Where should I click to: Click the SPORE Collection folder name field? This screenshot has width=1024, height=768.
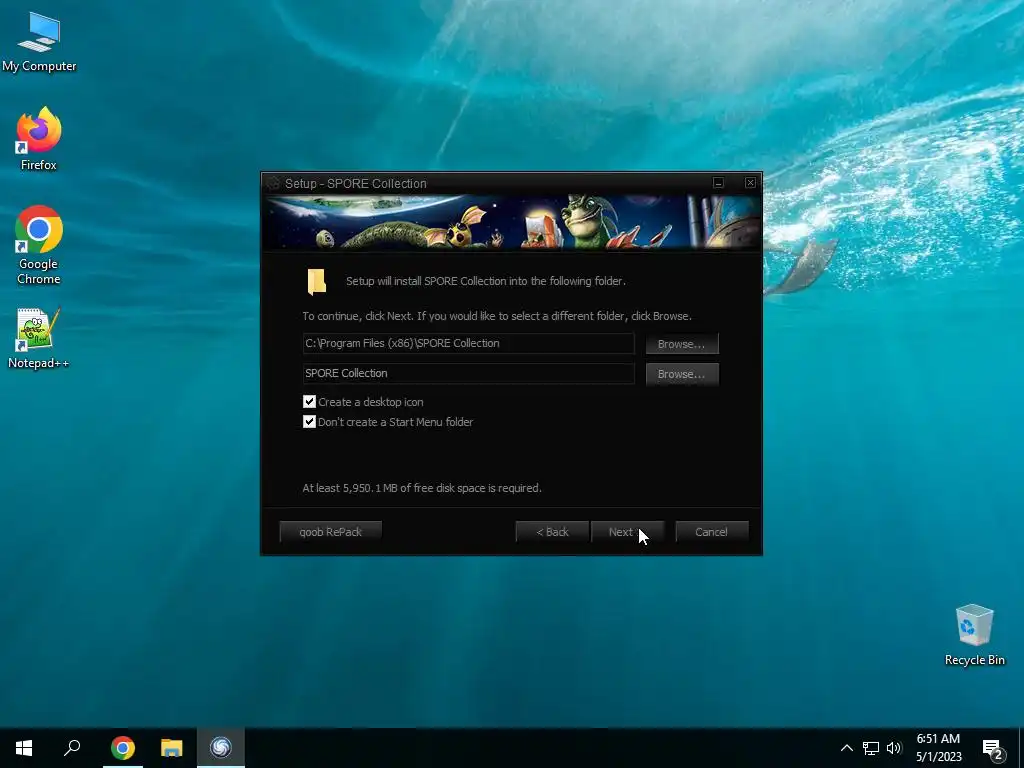tap(468, 374)
